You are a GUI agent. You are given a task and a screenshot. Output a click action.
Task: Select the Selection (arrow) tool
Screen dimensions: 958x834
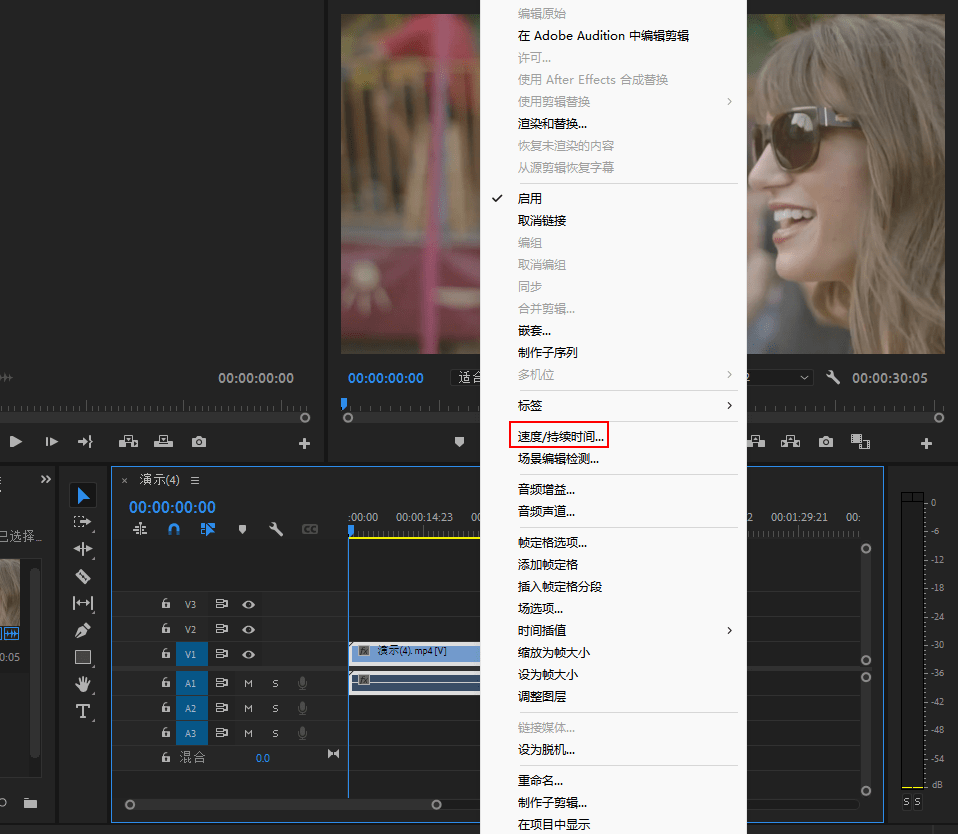(83, 496)
